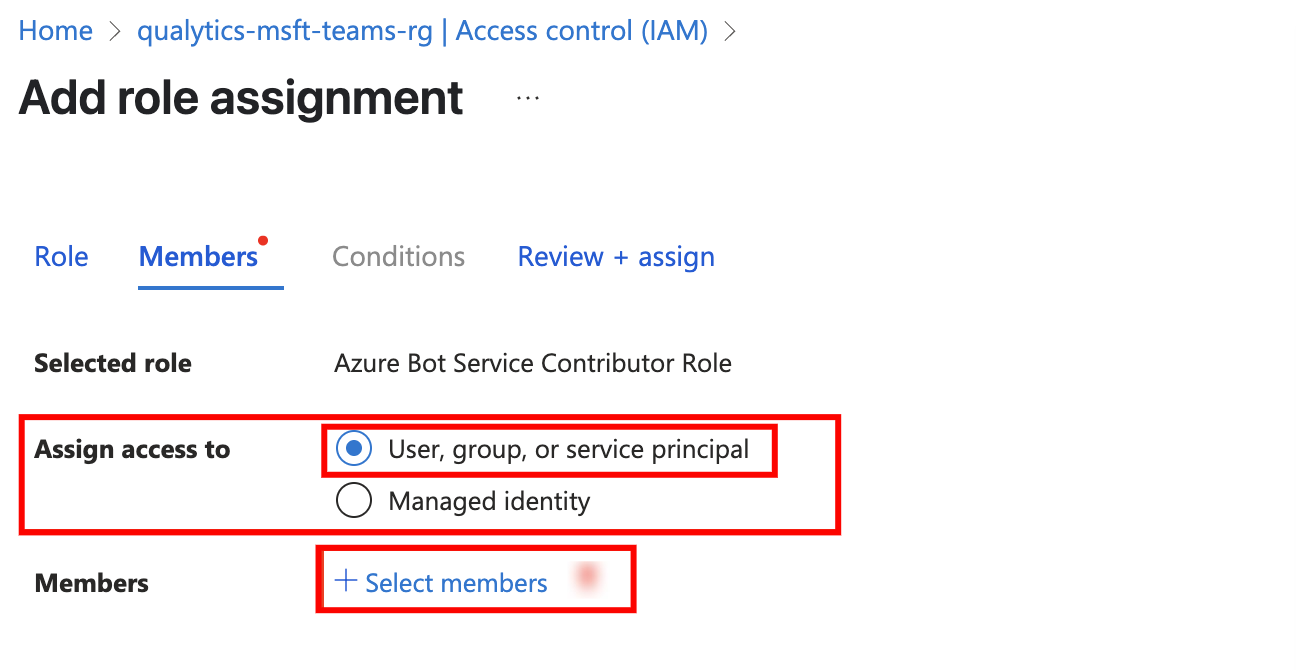
Task: Click the Selected role label
Action: click(x=112, y=363)
